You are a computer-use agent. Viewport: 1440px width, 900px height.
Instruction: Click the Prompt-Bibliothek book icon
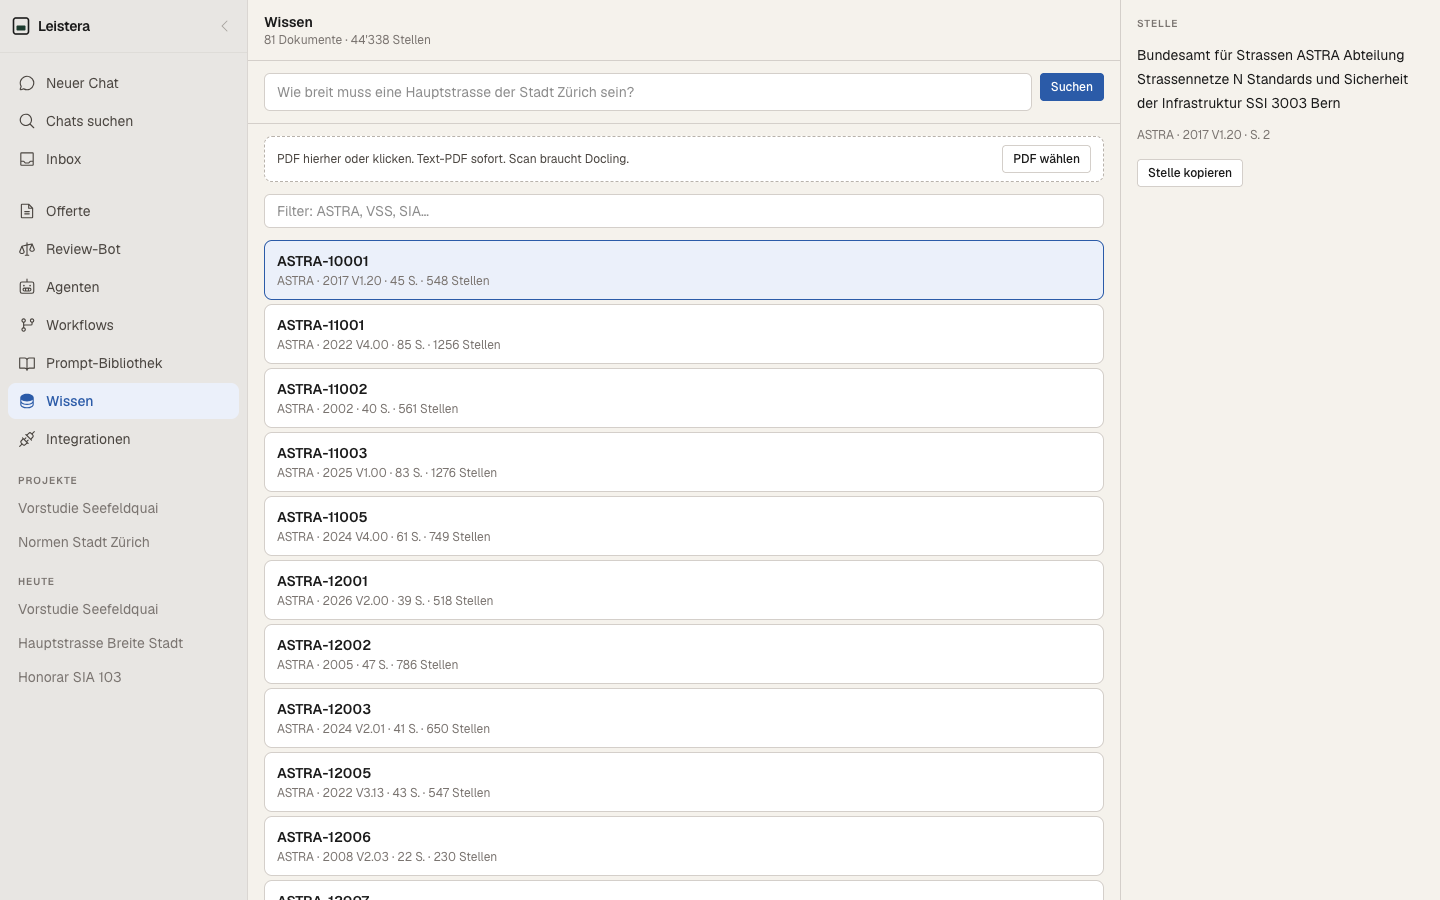(27, 363)
